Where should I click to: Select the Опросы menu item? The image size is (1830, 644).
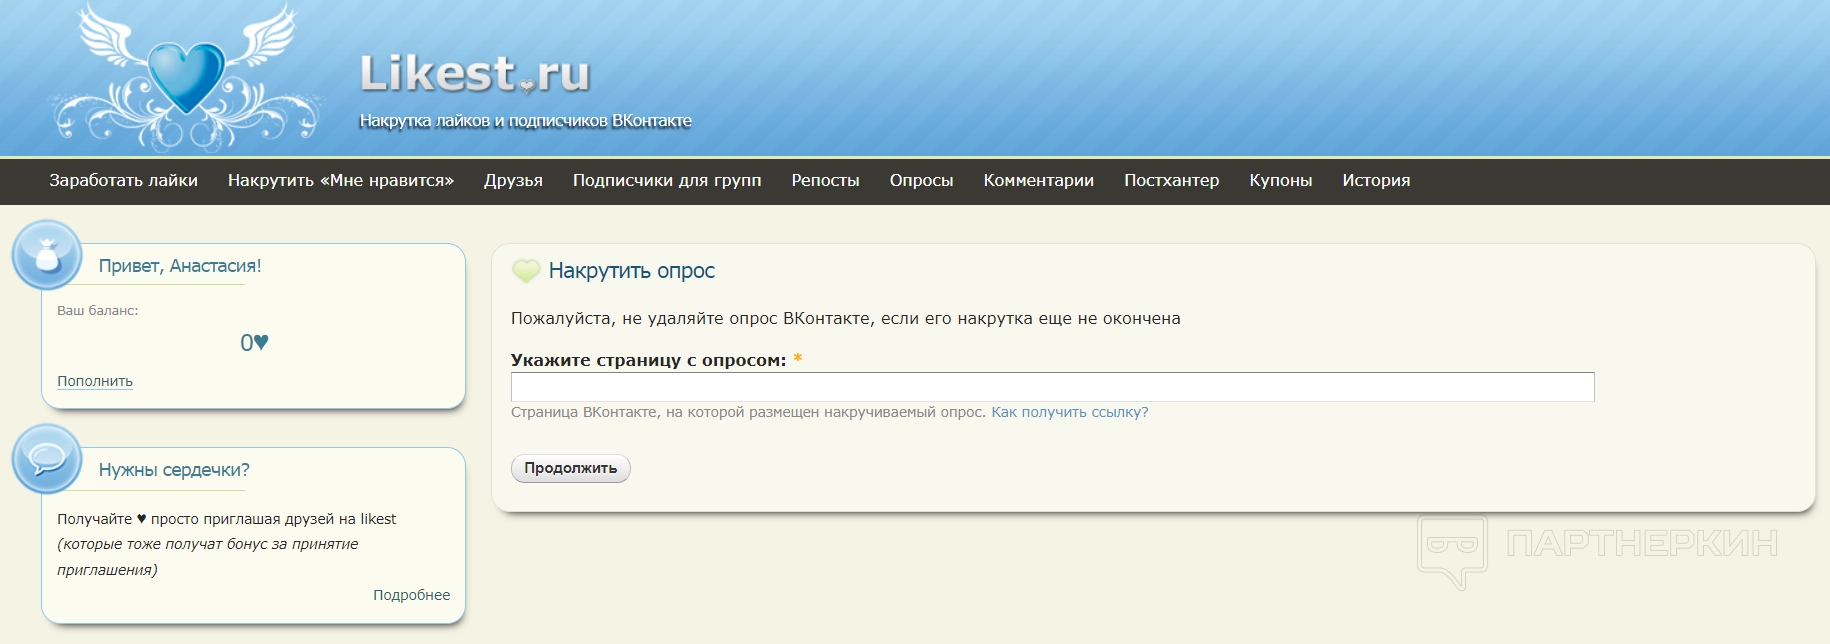point(922,181)
